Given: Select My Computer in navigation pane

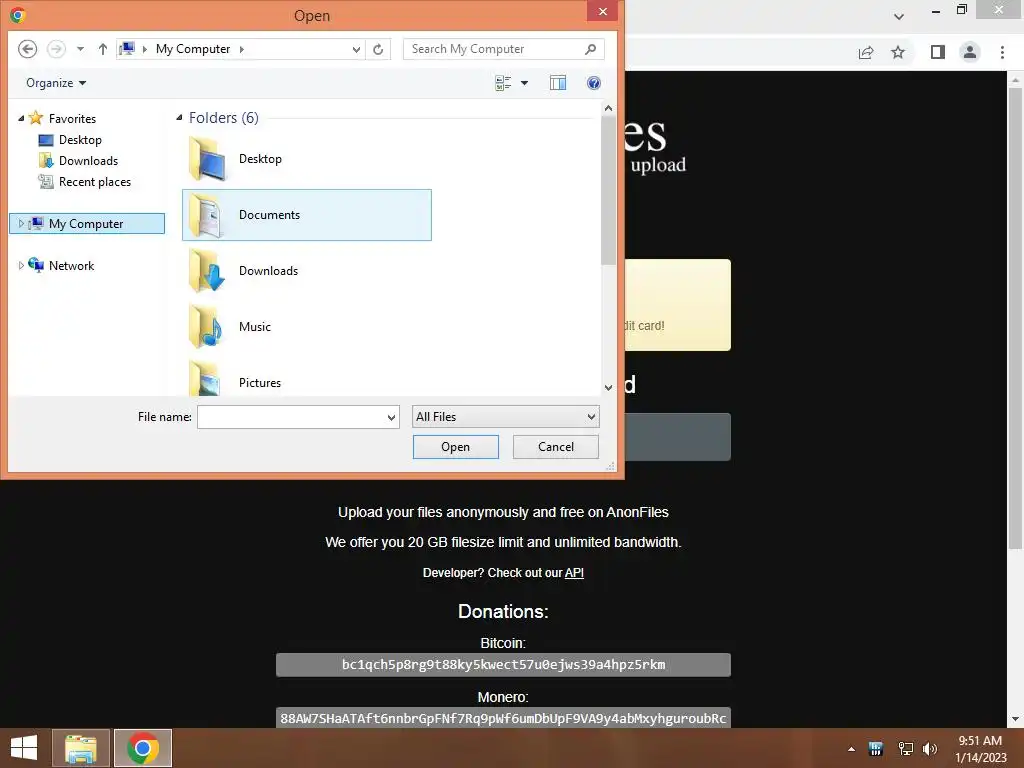Looking at the screenshot, I should [x=86, y=224].
